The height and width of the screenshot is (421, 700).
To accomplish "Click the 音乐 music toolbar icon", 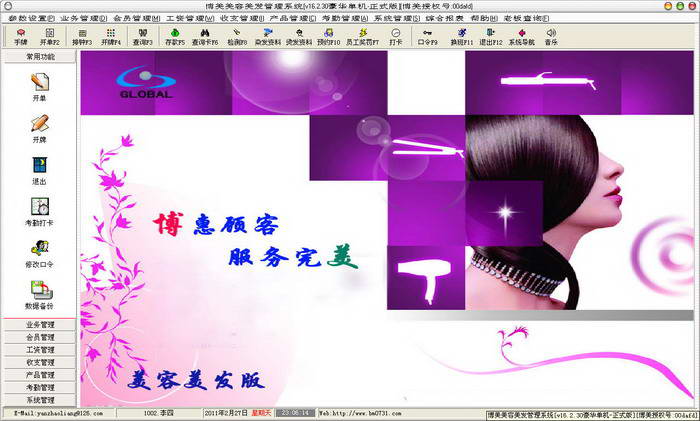I will coord(550,37).
